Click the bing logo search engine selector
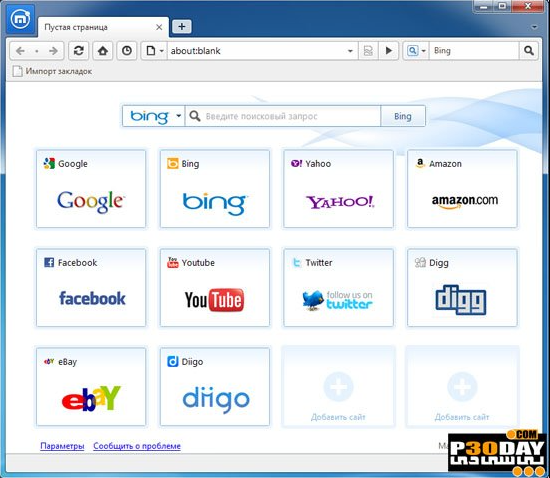Screen dimensions: 550x478 (x=153, y=116)
